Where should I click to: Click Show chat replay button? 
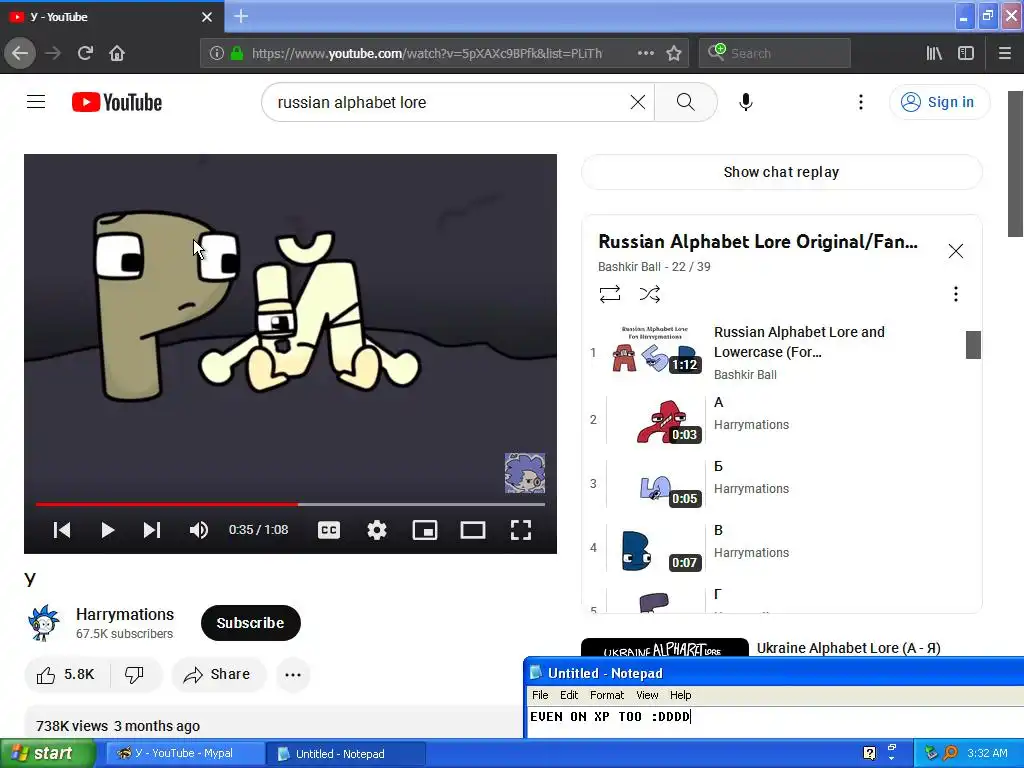(x=781, y=172)
